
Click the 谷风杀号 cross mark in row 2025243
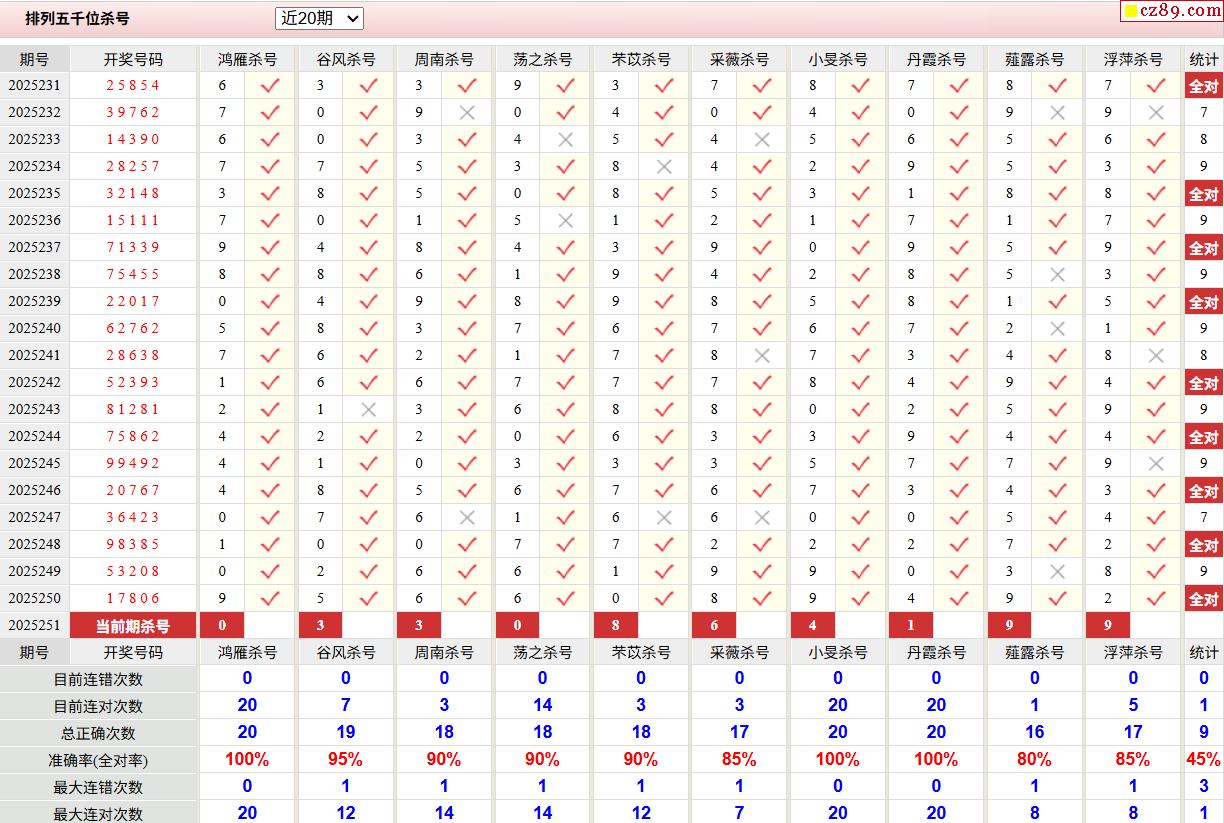click(369, 410)
